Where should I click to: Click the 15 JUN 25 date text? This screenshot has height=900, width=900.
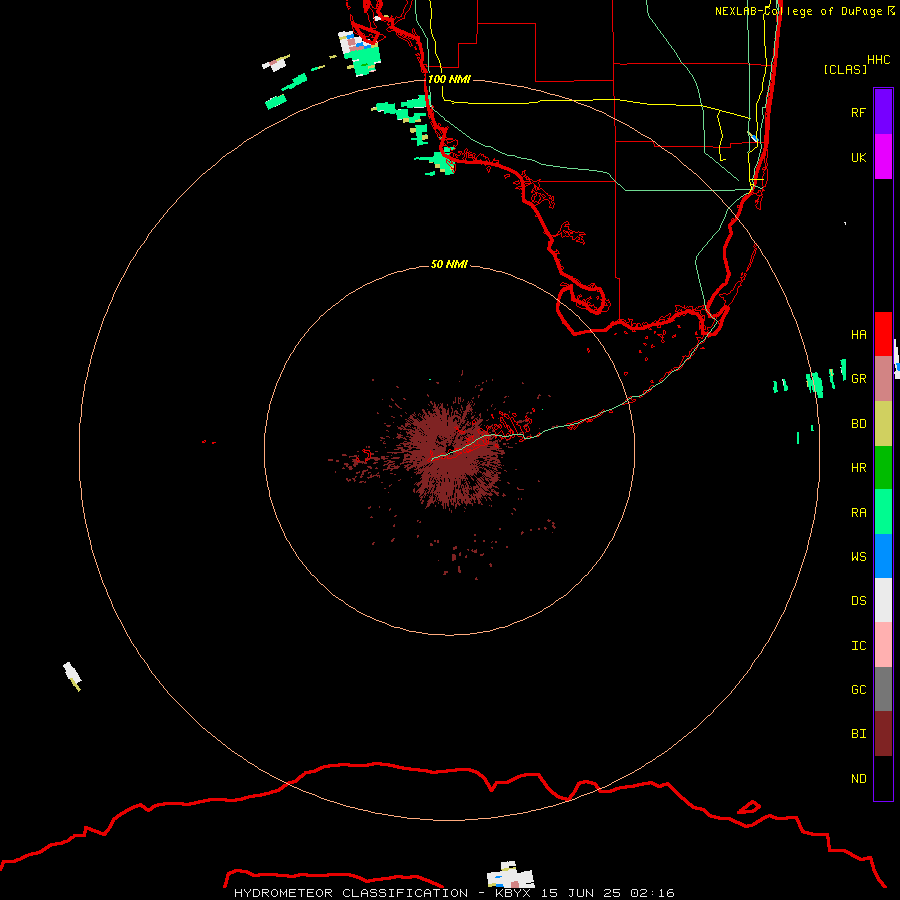tap(580, 893)
